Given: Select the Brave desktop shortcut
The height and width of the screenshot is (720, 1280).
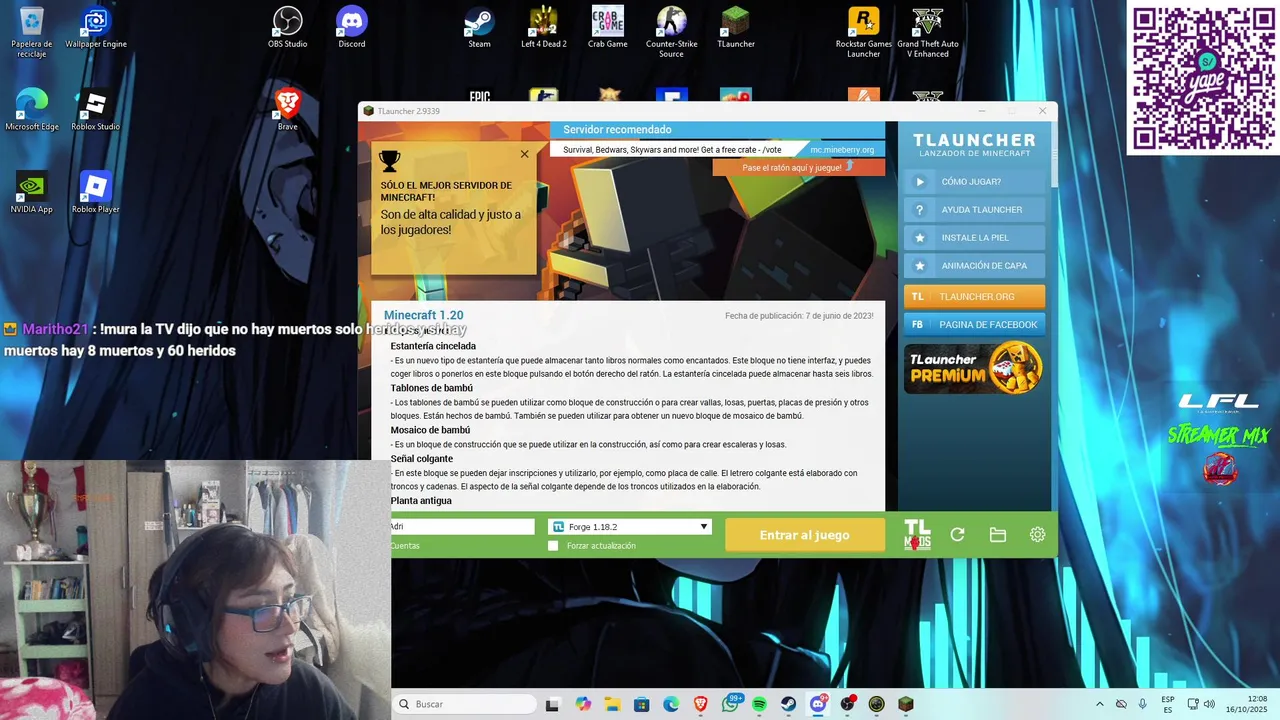Looking at the screenshot, I should coord(288,110).
